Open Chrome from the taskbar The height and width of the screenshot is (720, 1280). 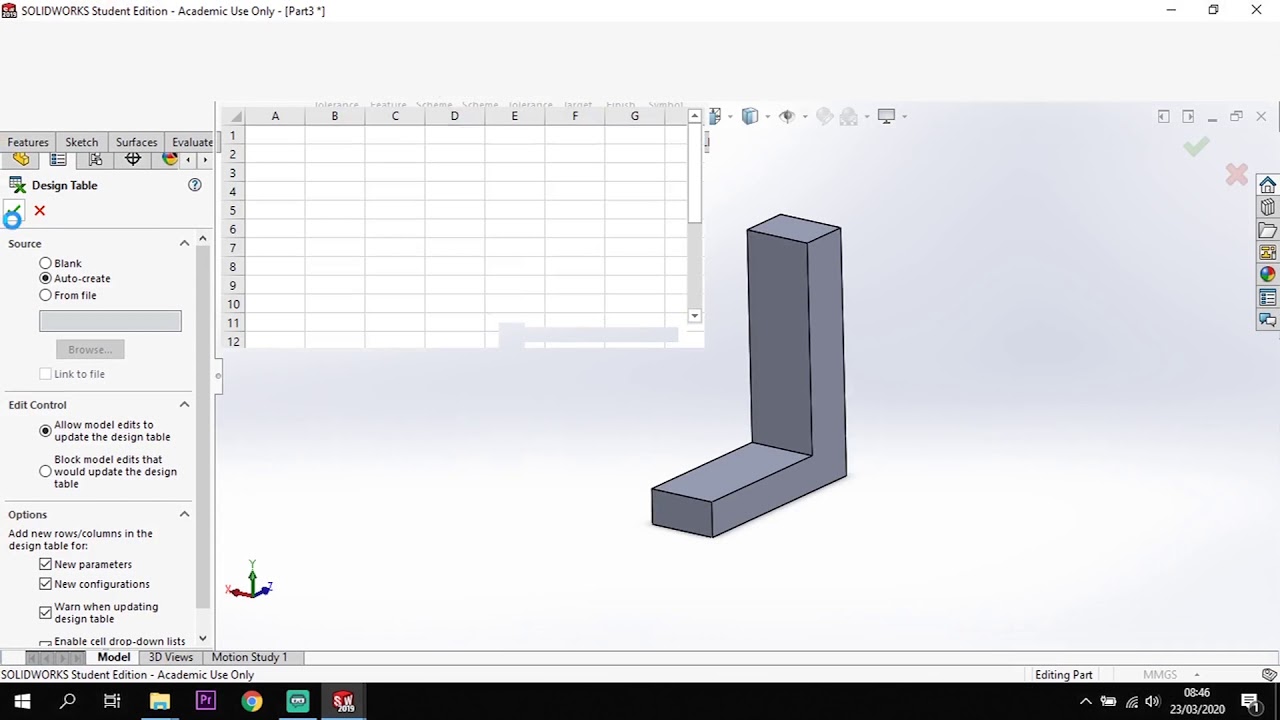252,701
